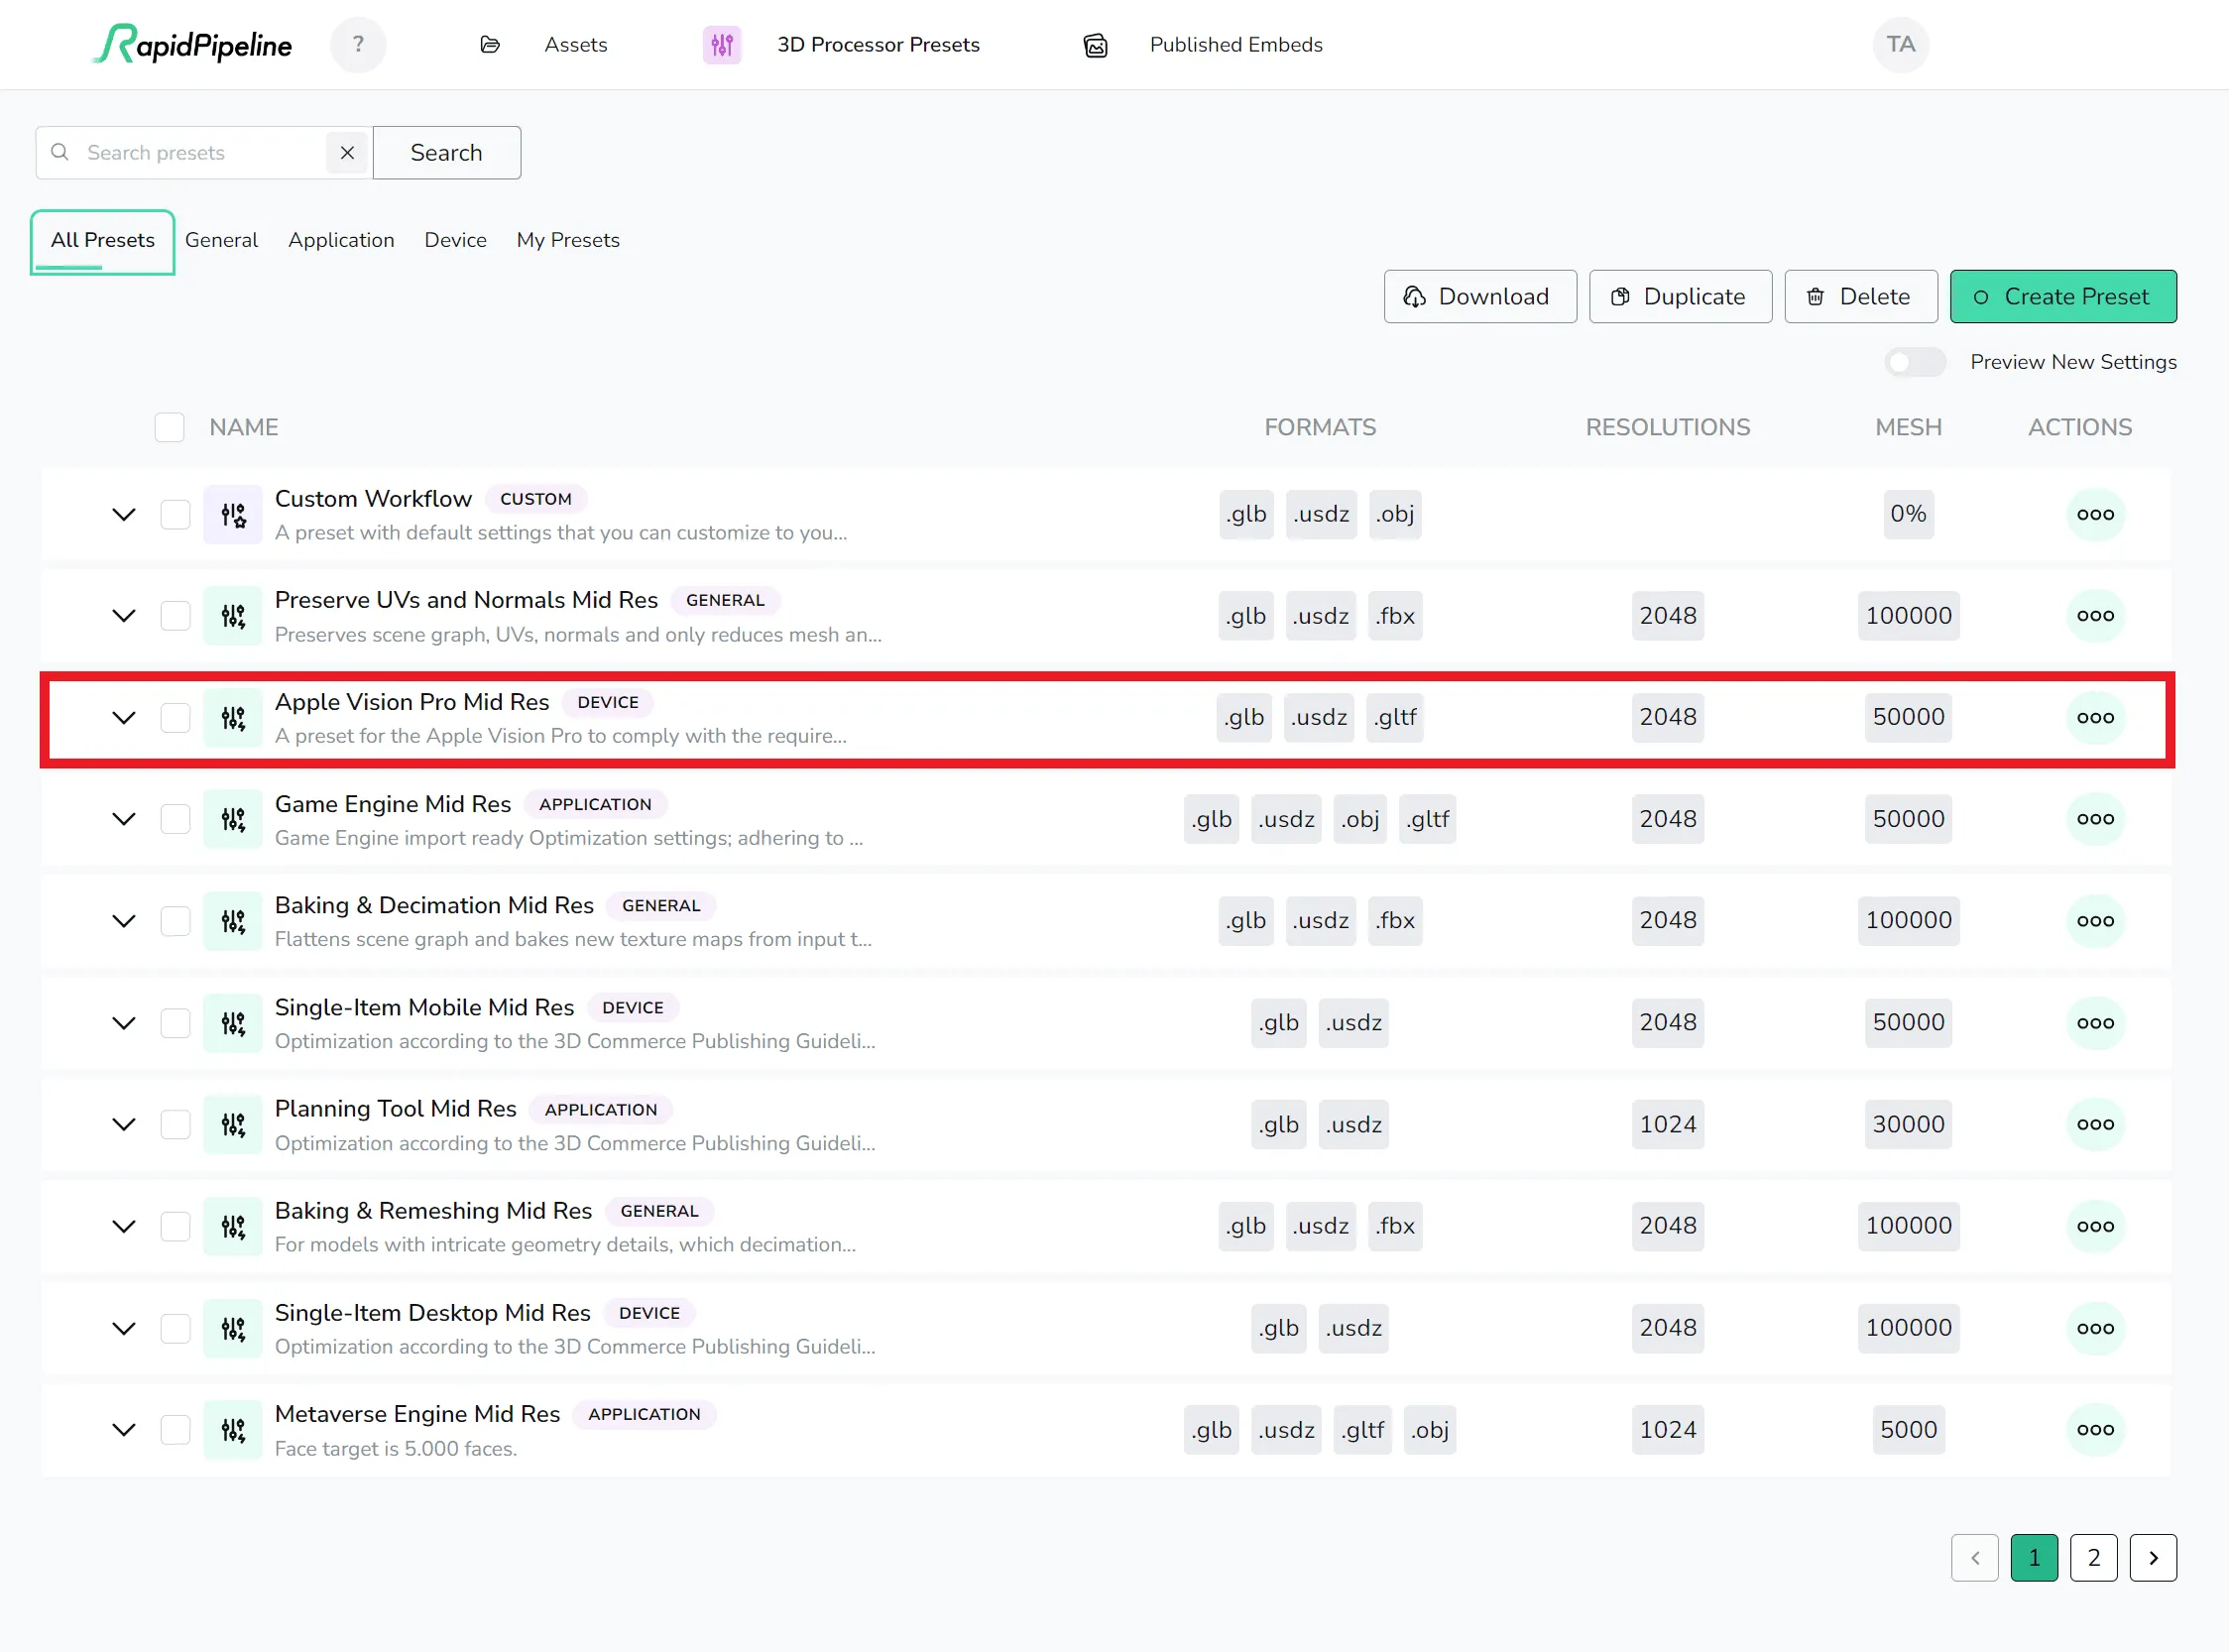Click the Published Embeds icon
Screen dimensions: 2229x1652
click(x=1095, y=44)
